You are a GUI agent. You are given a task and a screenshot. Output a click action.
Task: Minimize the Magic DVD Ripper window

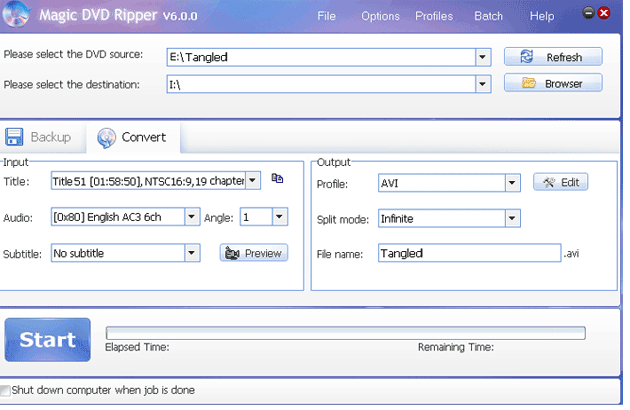tap(588, 13)
